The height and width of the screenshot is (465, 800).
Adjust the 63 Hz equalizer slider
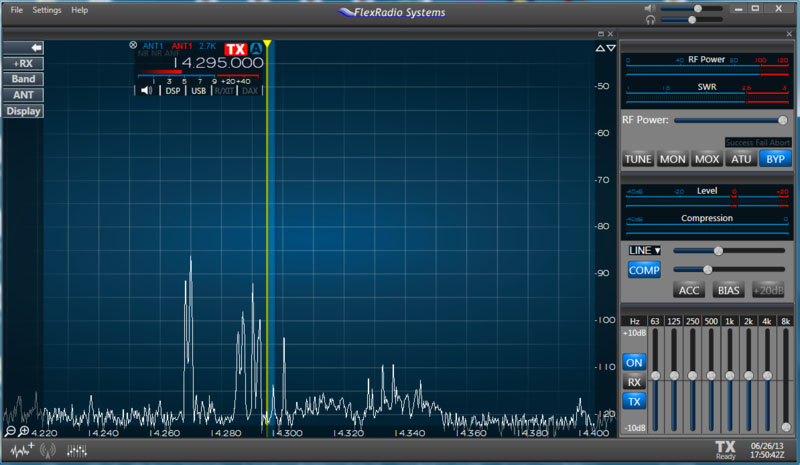[x=656, y=376]
